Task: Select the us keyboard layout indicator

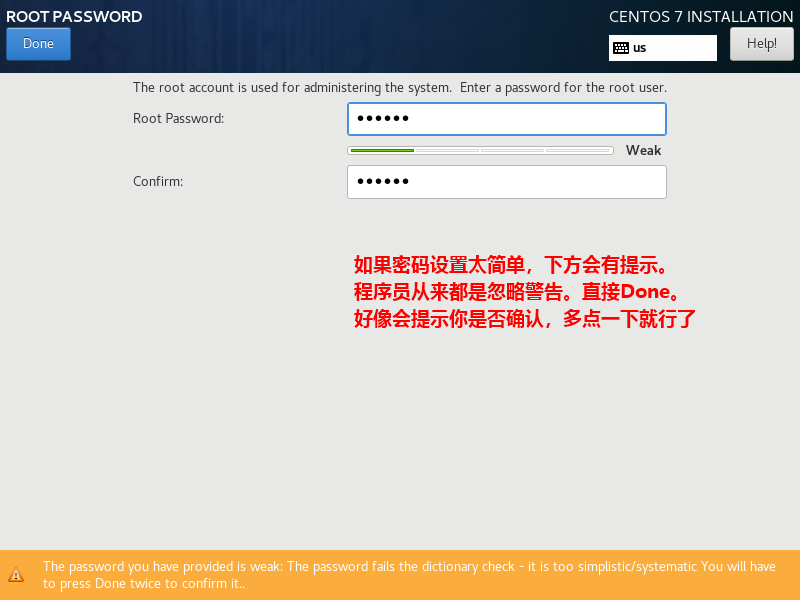Action: 662,48
